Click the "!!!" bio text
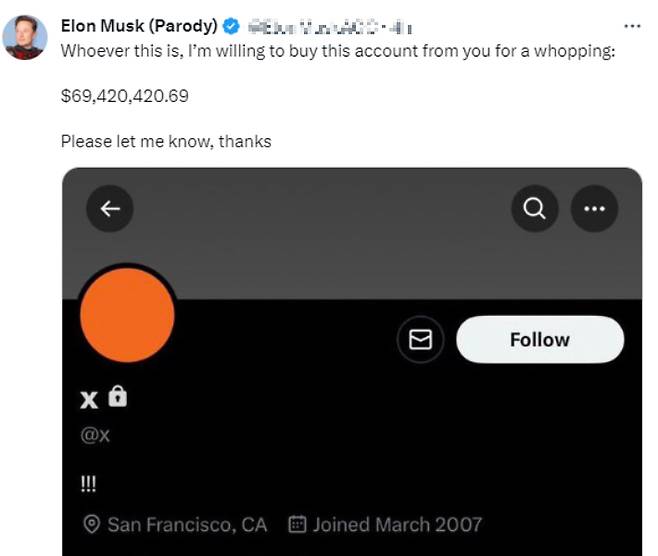The height and width of the screenshot is (556, 658). (x=89, y=482)
